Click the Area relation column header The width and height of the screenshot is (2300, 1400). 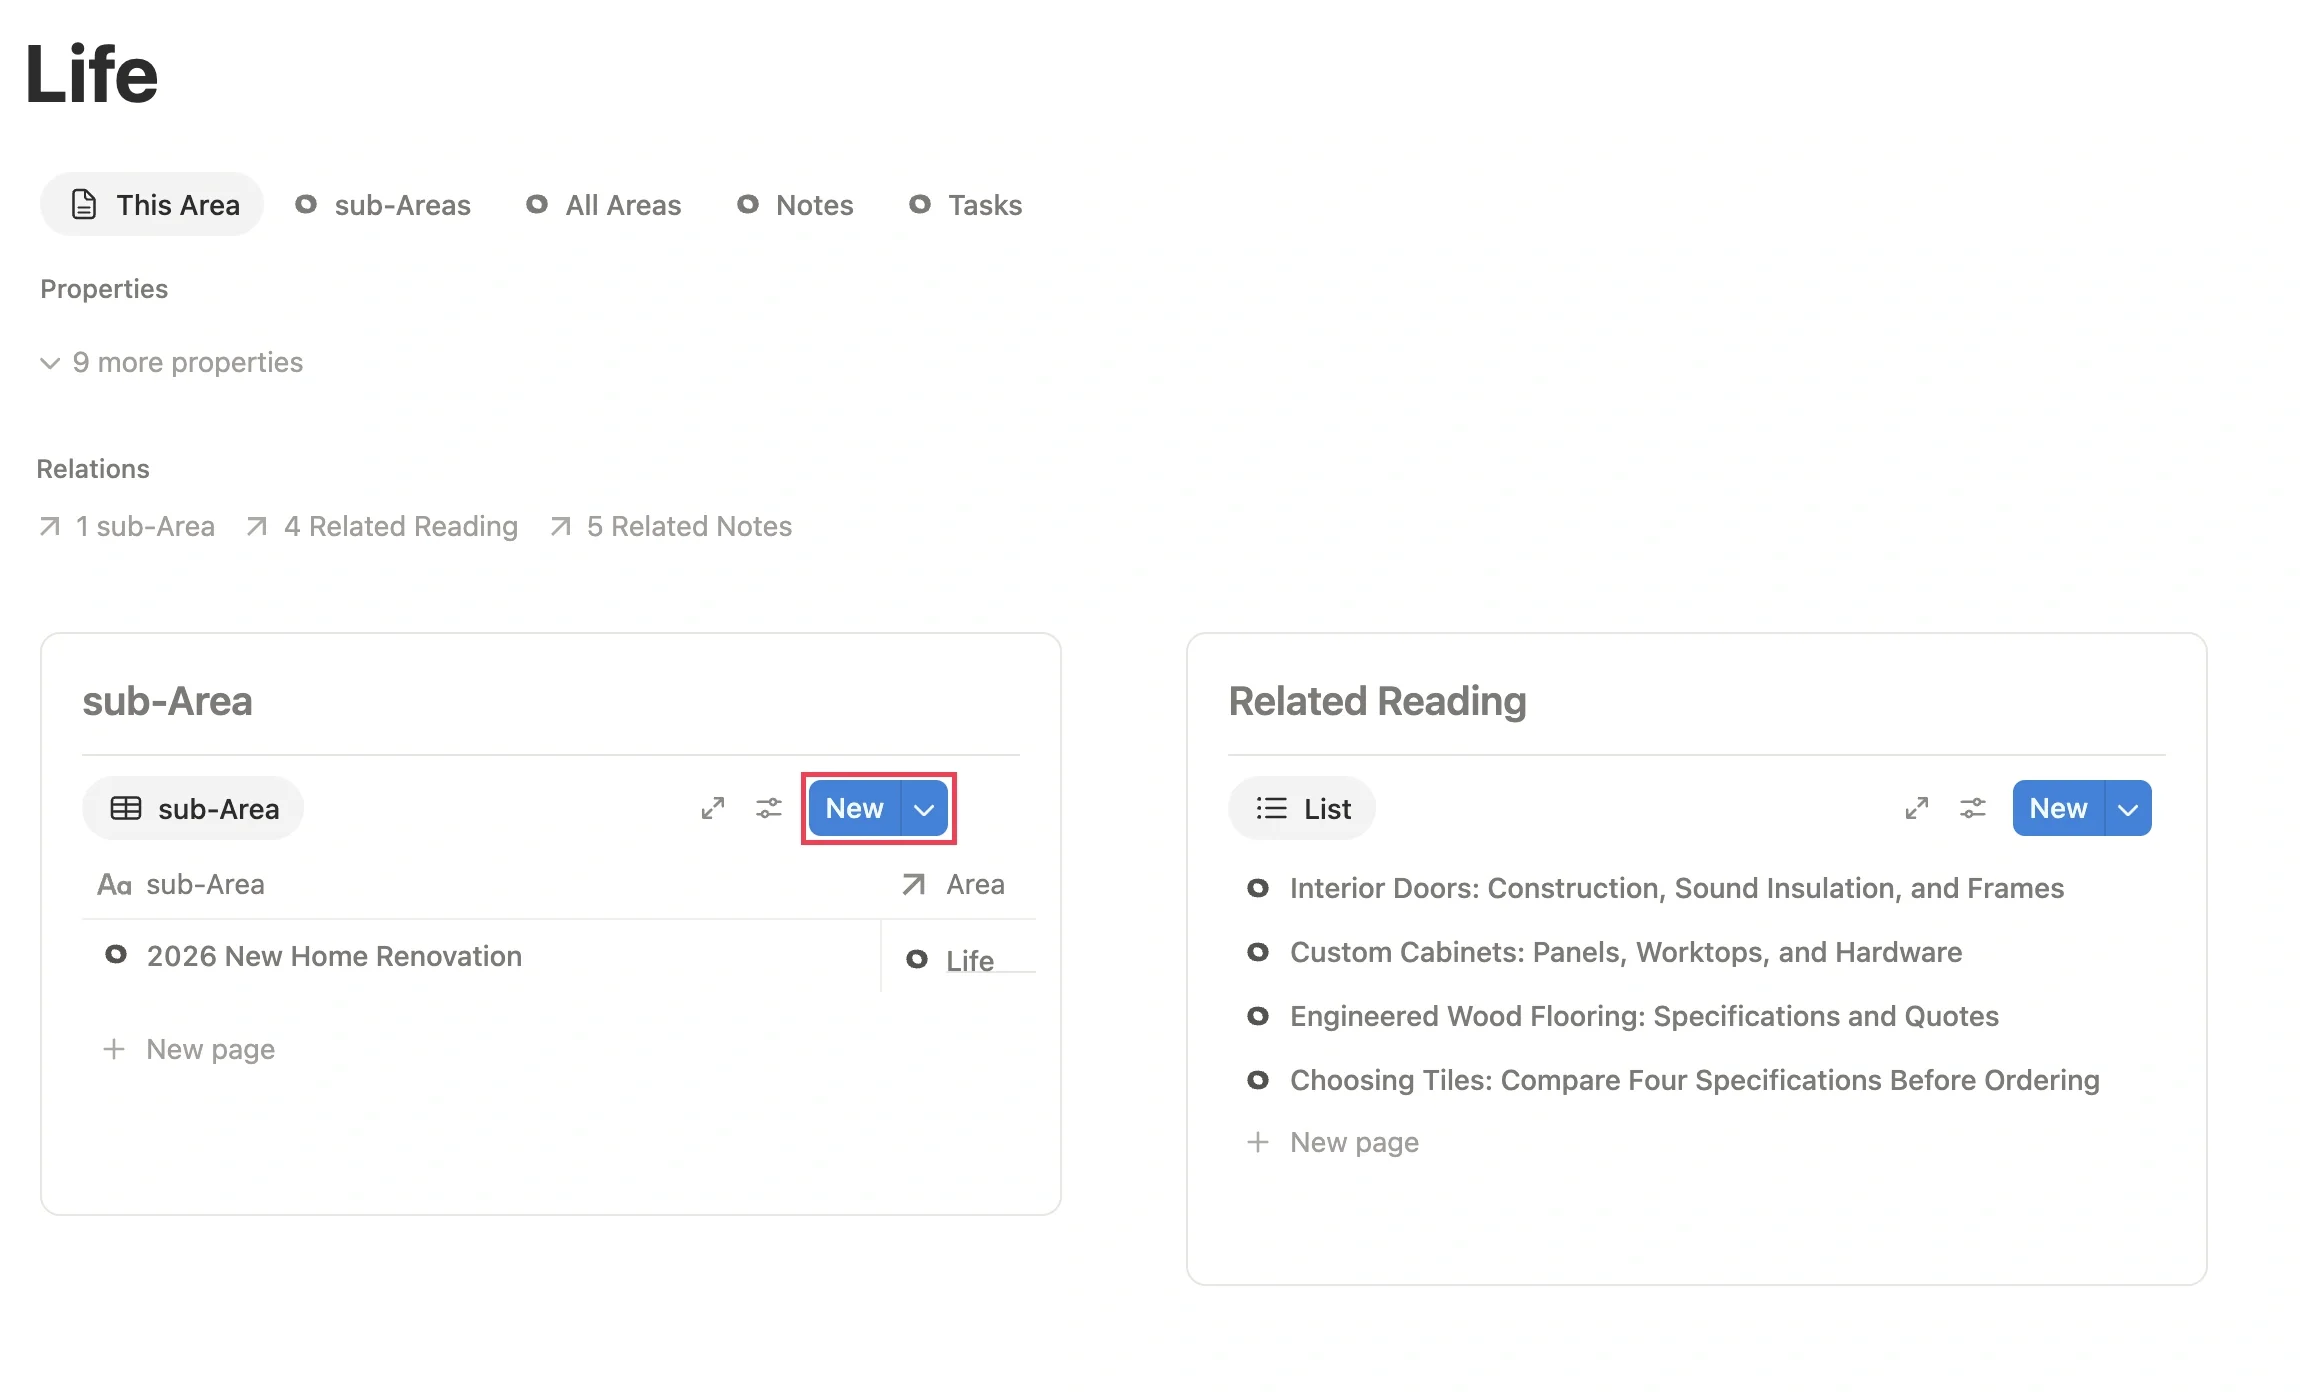click(x=954, y=884)
